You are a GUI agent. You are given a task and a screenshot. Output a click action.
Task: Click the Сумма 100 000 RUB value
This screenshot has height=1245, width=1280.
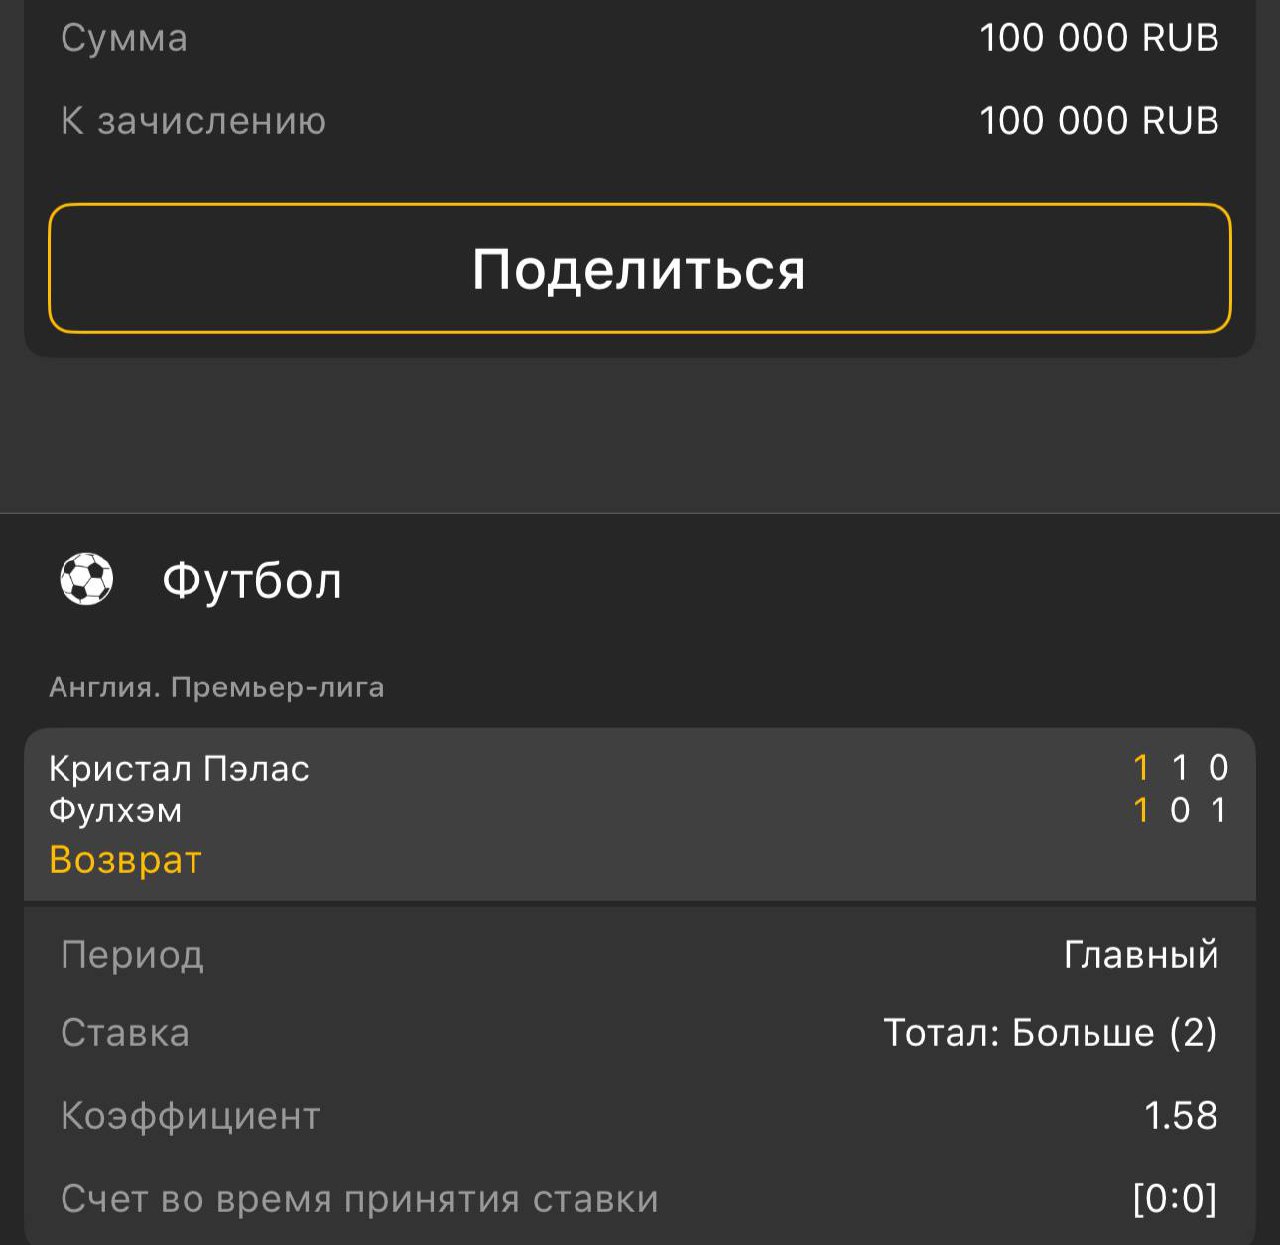coord(1098,38)
